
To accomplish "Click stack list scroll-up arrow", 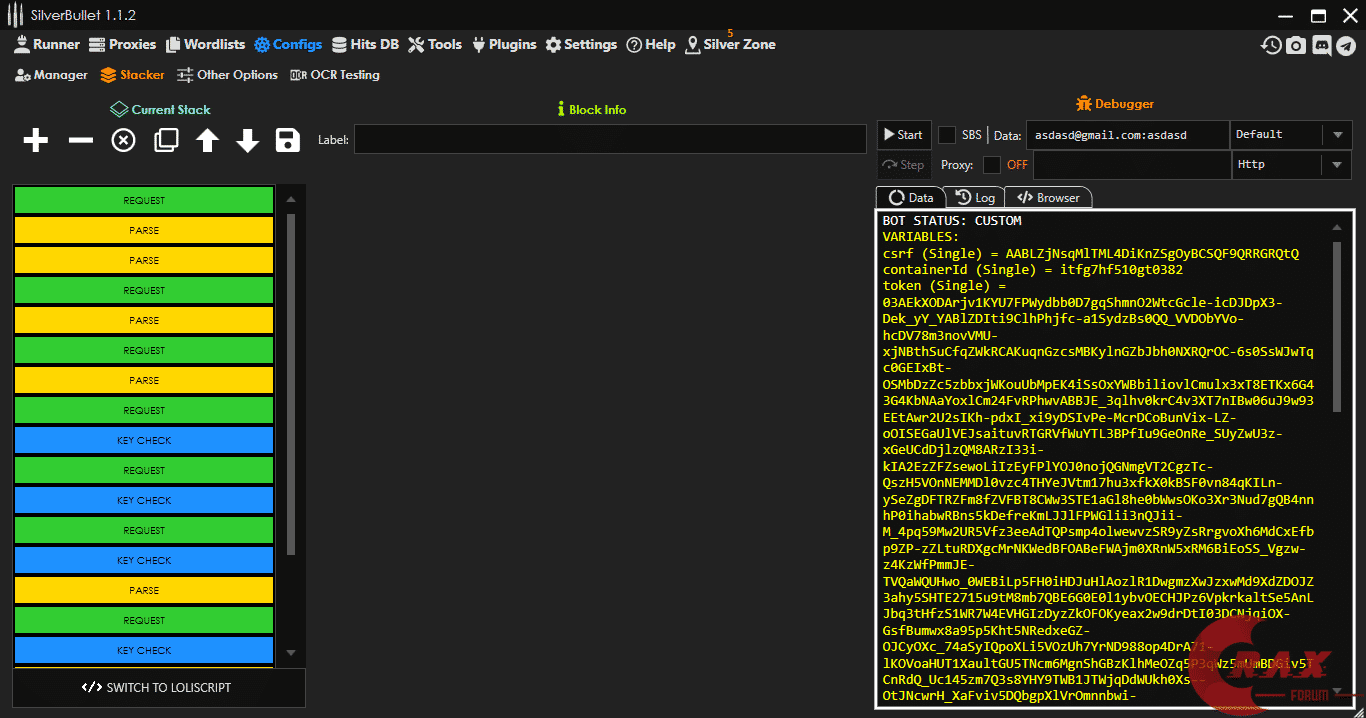I will pyautogui.click(x=291, y=199).
